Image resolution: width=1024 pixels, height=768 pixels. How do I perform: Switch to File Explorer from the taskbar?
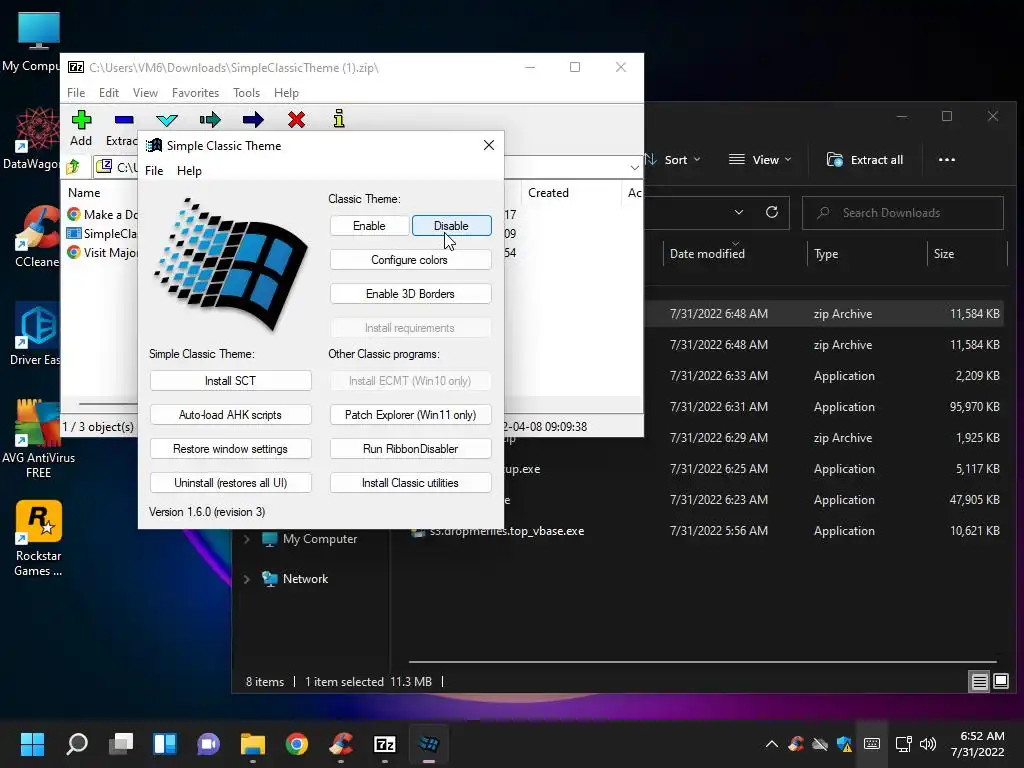253,744
